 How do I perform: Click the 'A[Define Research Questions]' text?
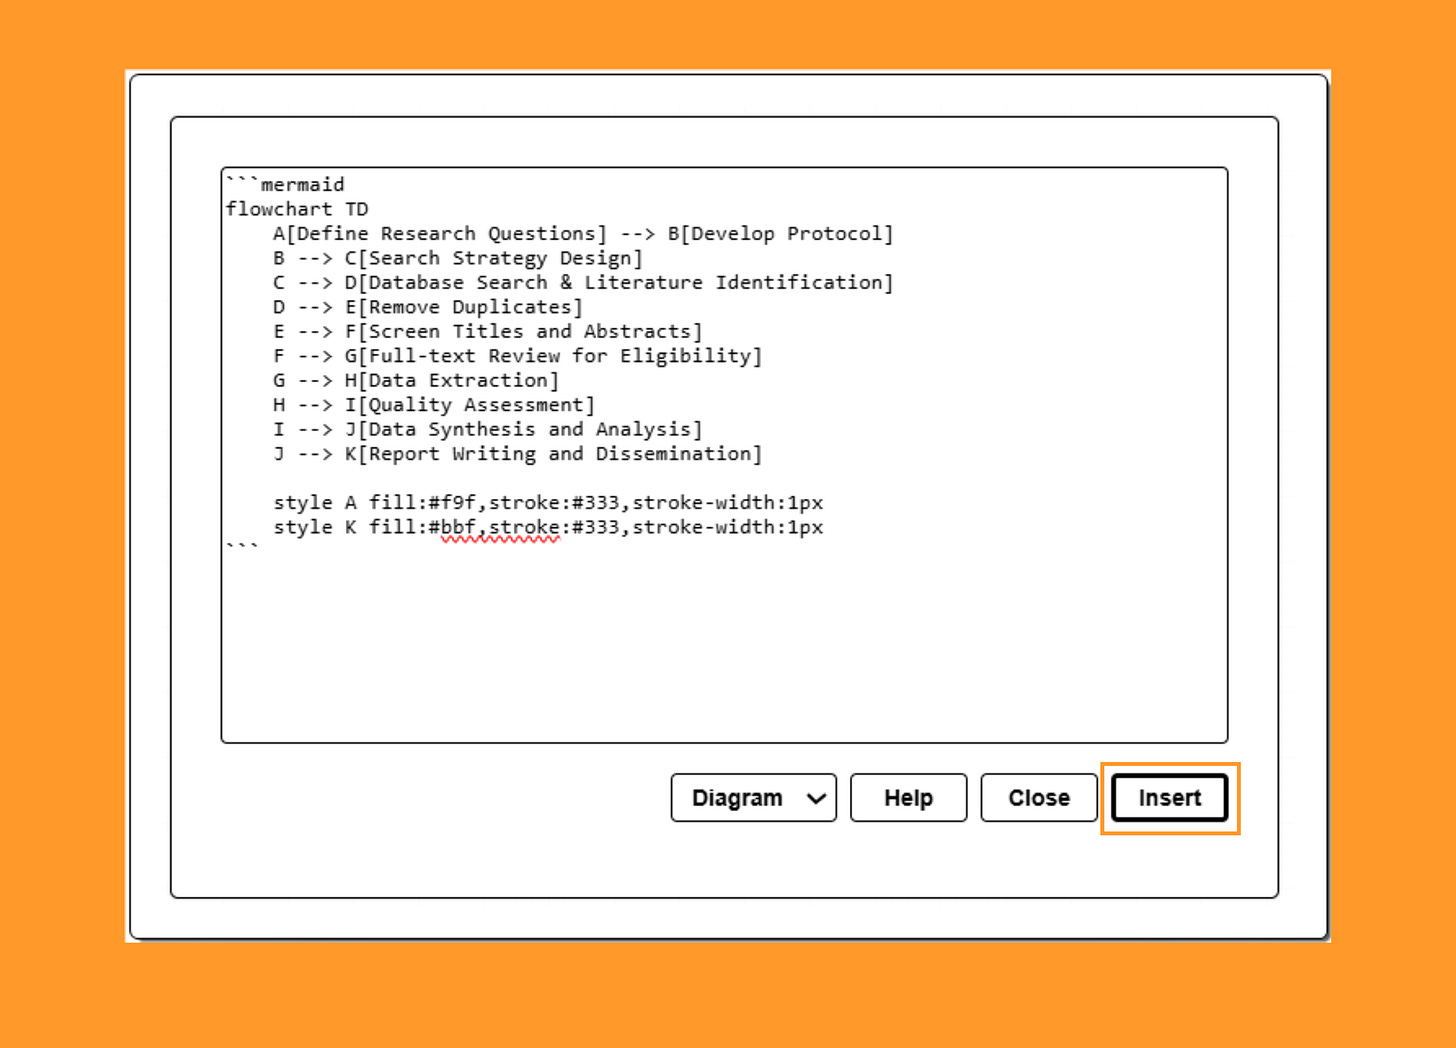[x=440, y=233]
